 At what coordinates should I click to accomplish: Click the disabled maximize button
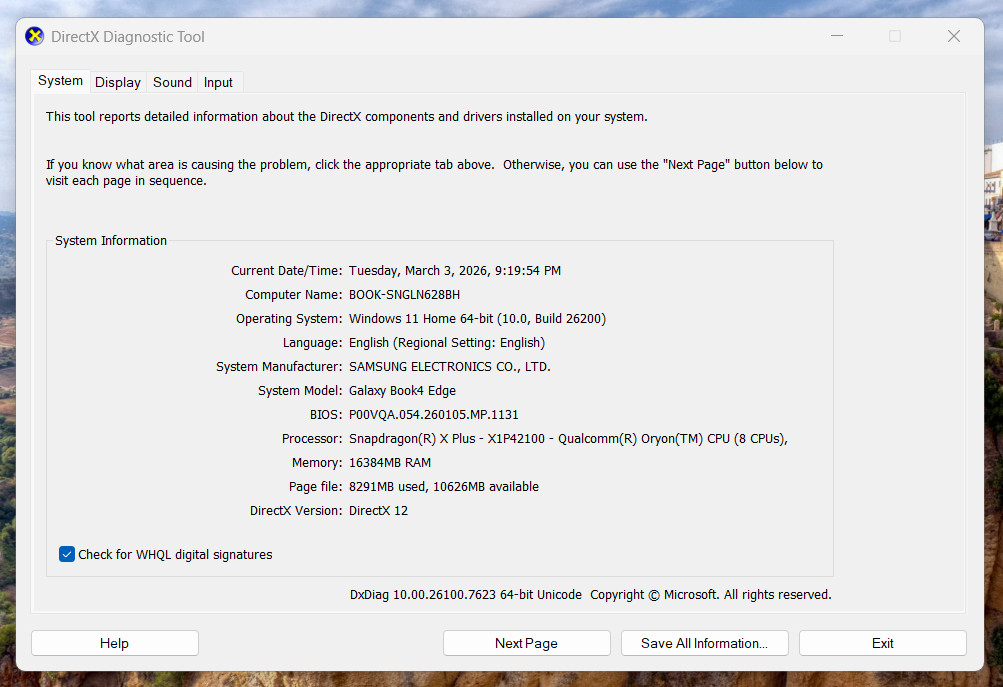(x=895, y=36)
